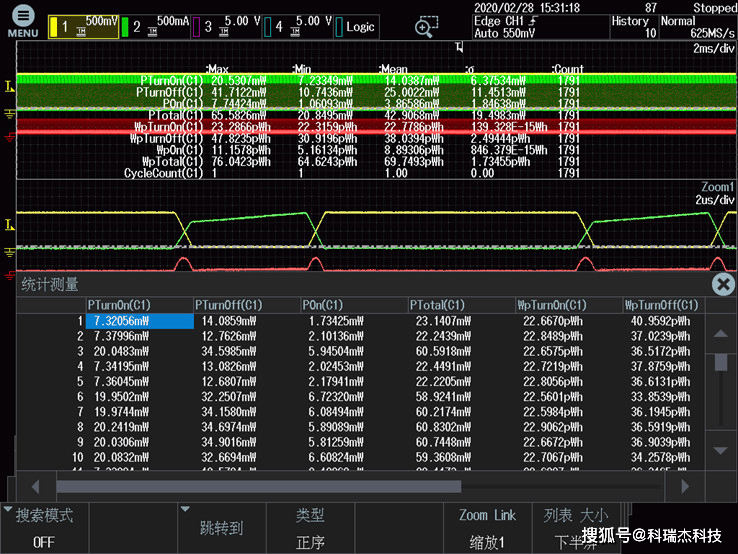This screenshot has width=738, height=554.
Task: Change 列表 大小 list size setting
Action: point(576,528)
